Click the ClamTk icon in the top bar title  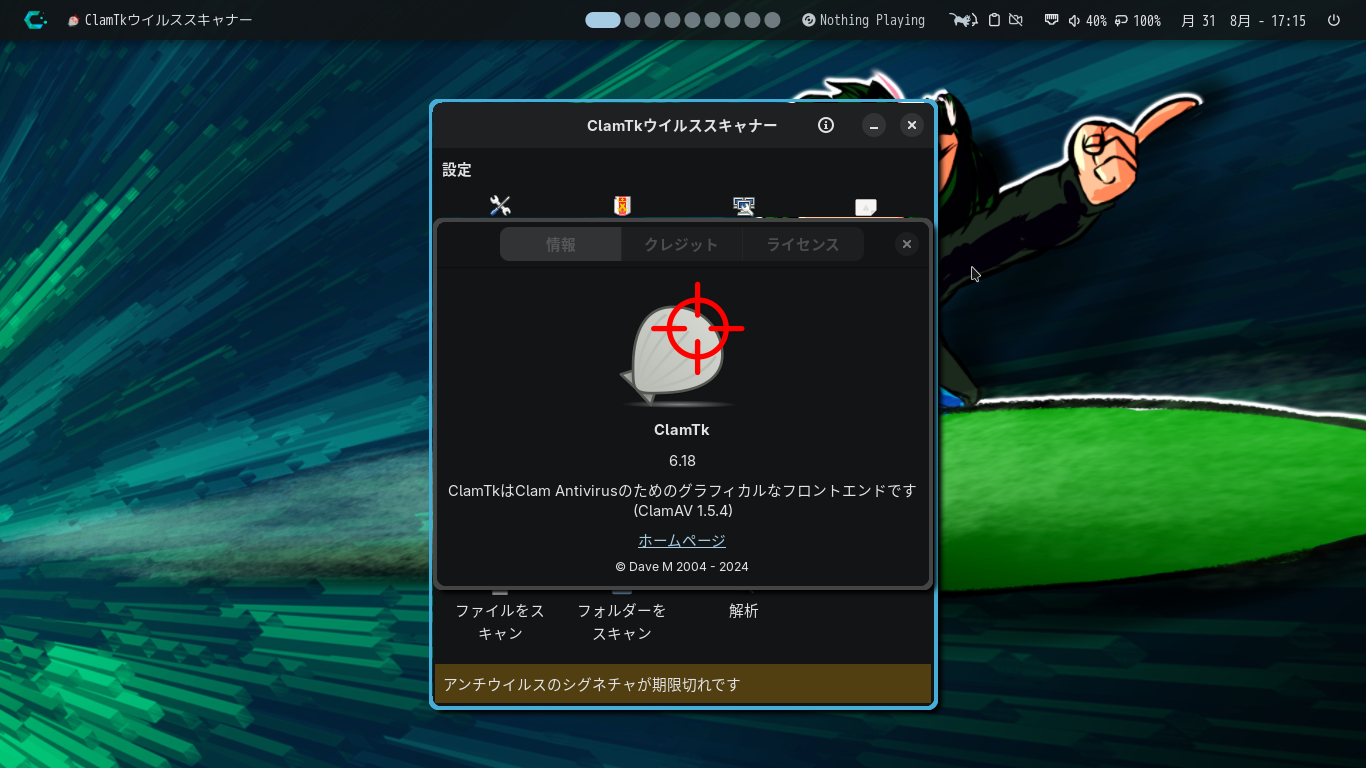[x=73, y=20]
